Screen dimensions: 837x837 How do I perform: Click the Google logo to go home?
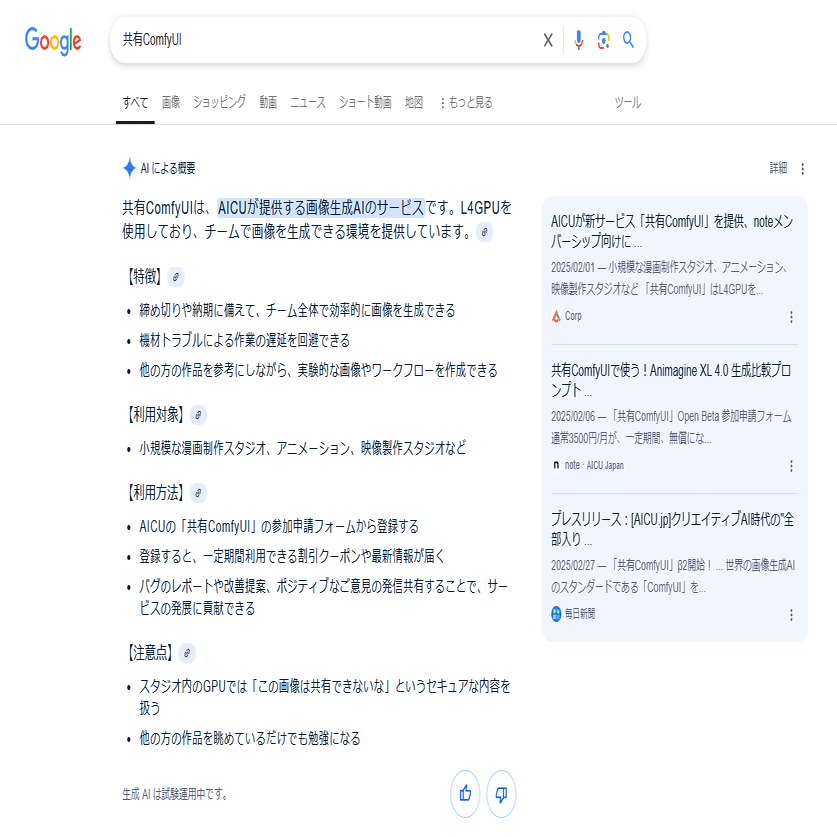(53, 41)
